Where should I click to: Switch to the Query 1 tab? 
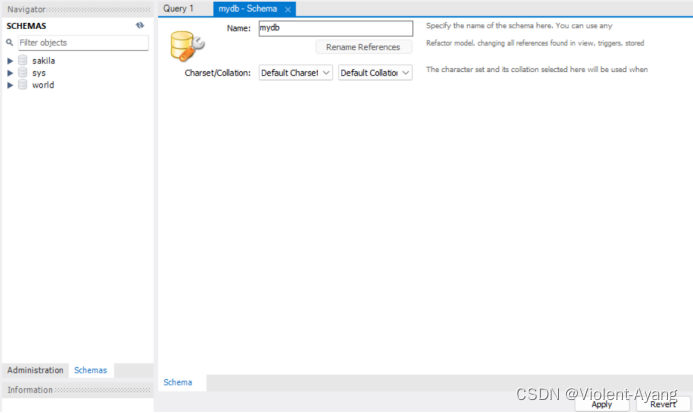[179, 8]
